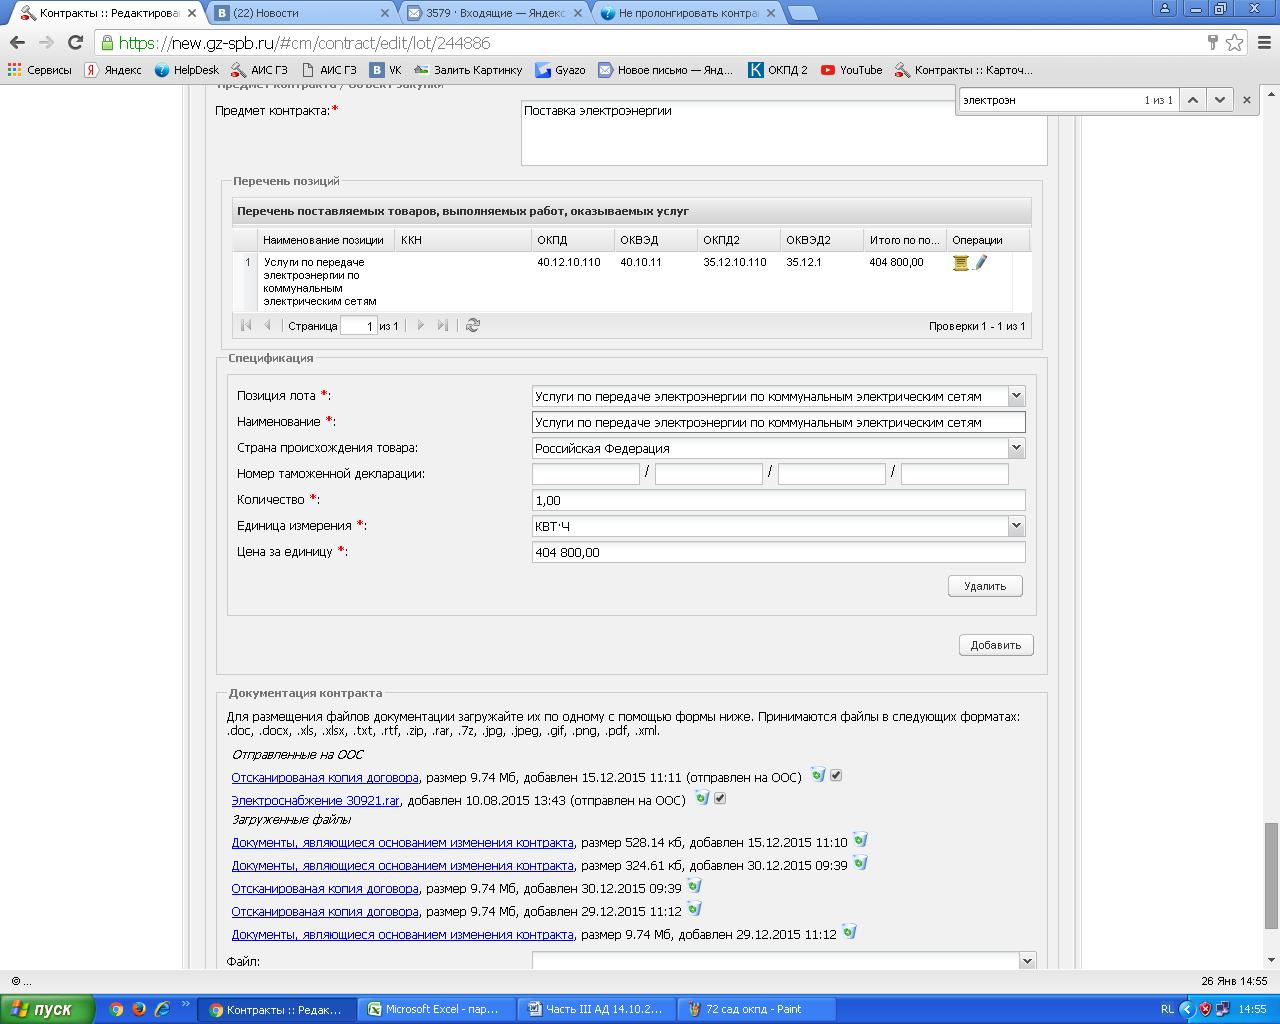Viewport: 1280px width, 1024px height.
Task: Open the YouTube bookmark
Action: pos(851,70)
